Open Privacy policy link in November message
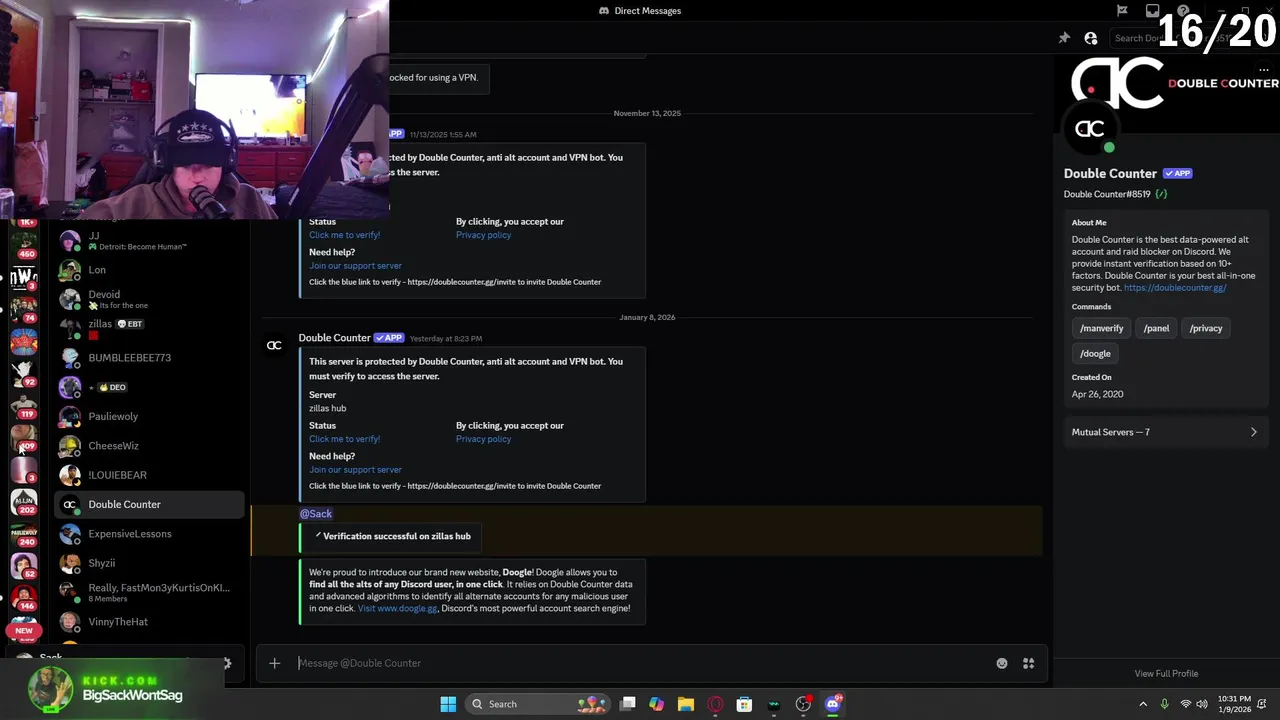Image resolution: width=1280 pixels, height=720 pixels. pyautogui.click(x=483, y=235)
